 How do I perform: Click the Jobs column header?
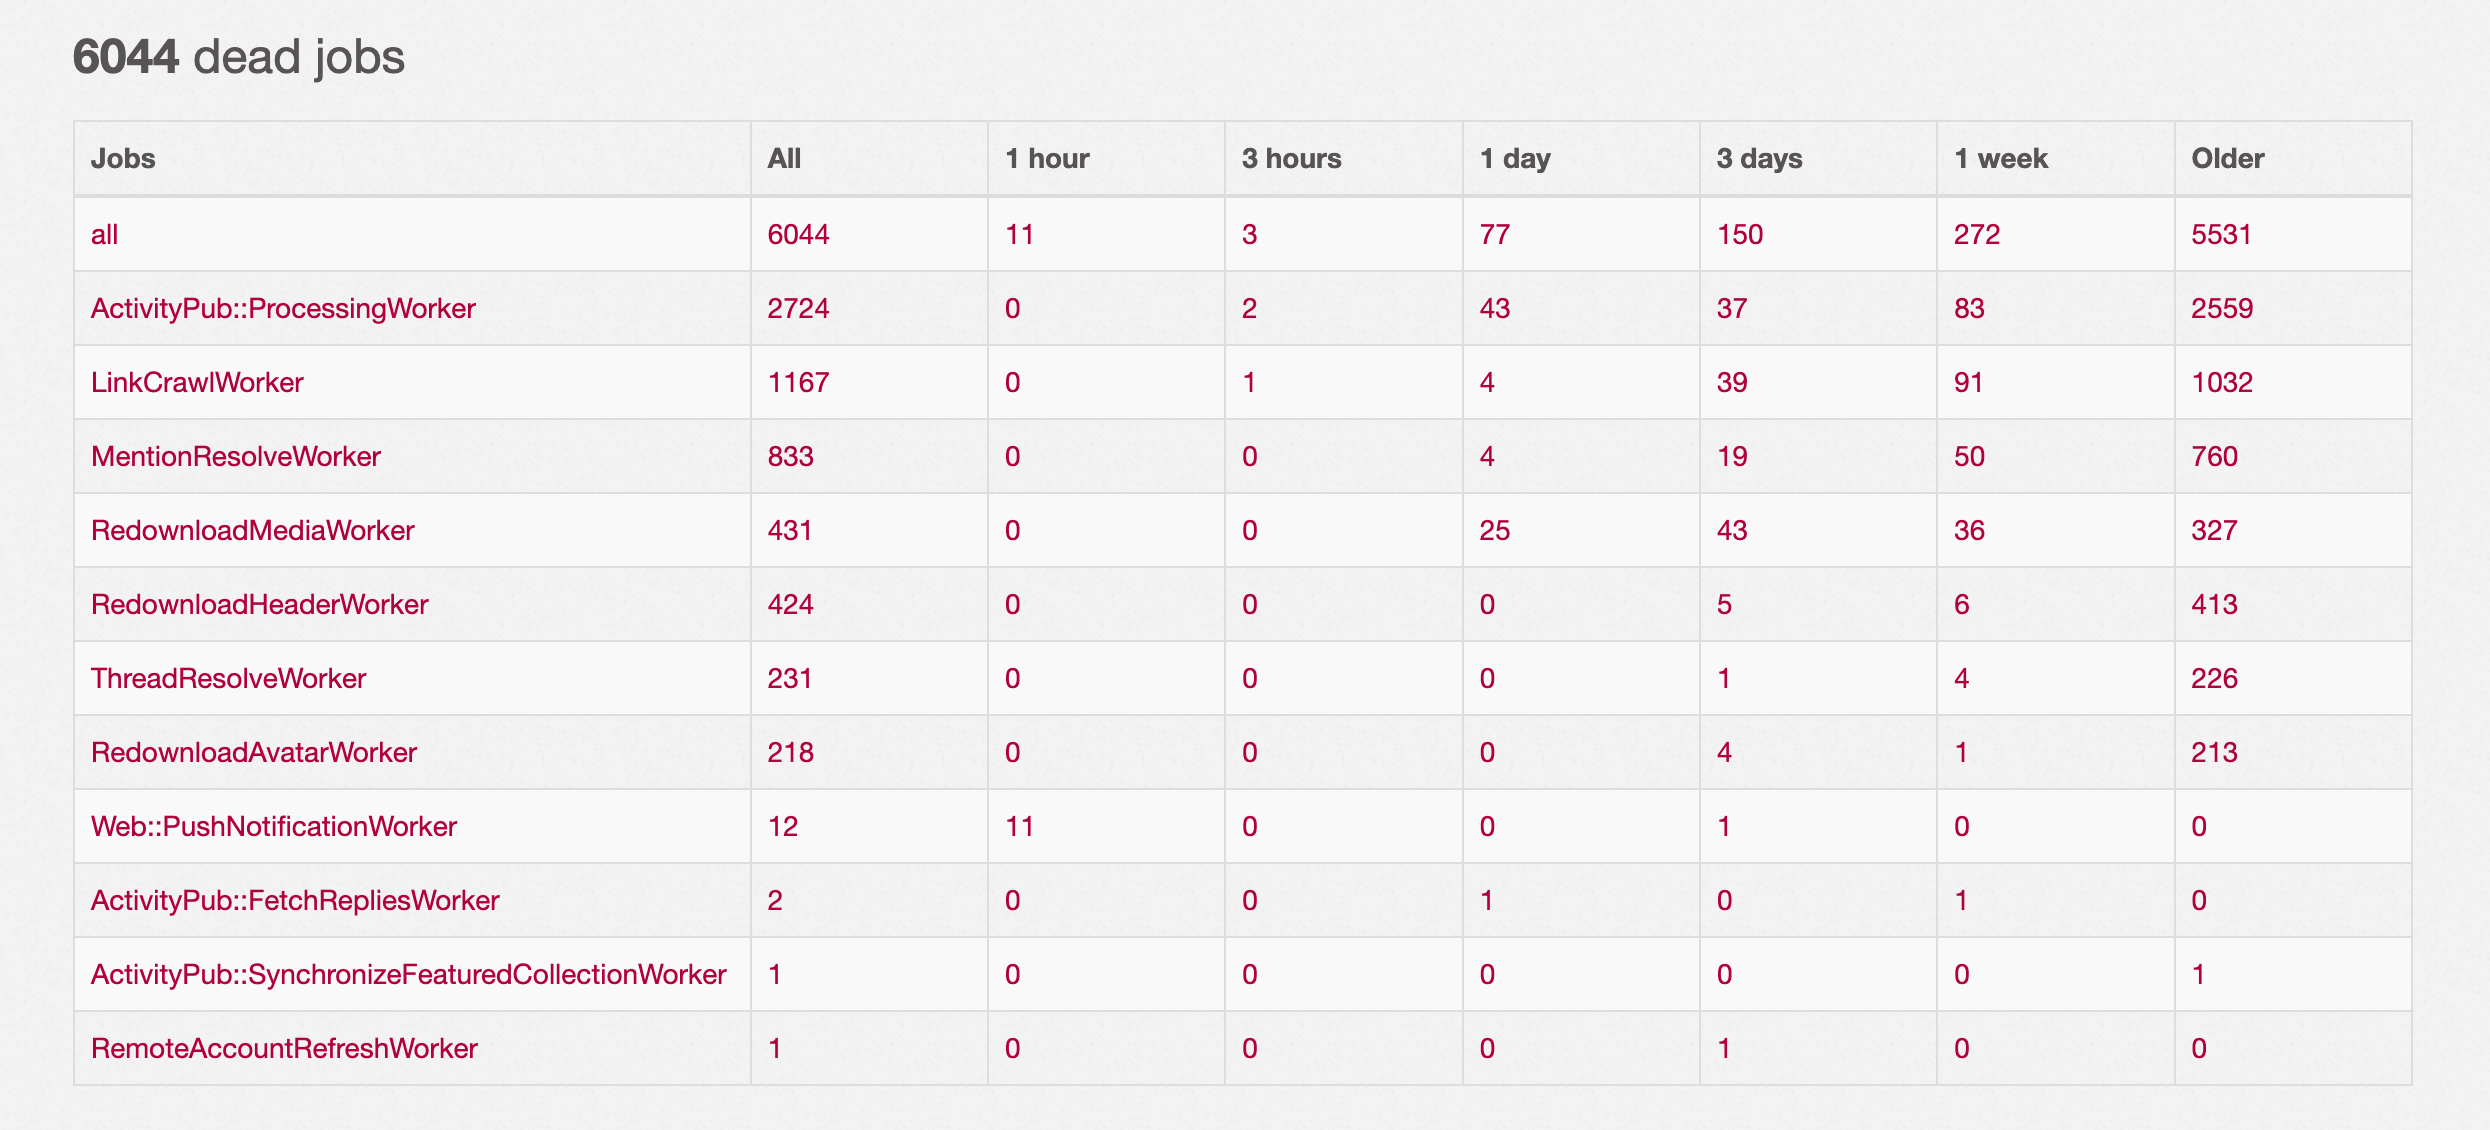[123, 158]
